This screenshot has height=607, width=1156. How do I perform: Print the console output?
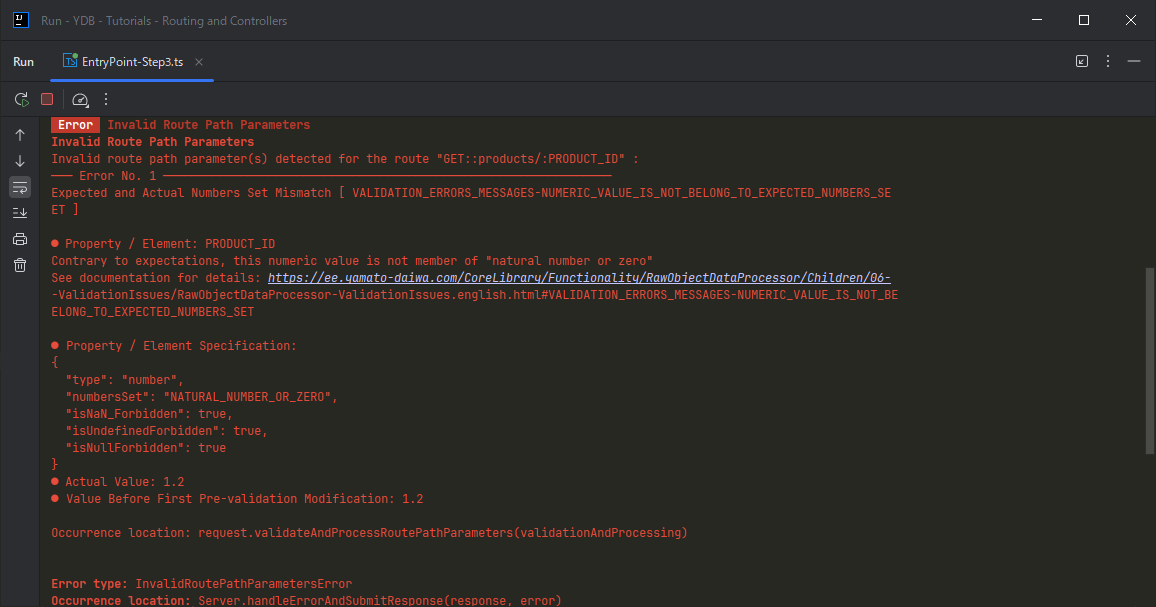point(20,239)
